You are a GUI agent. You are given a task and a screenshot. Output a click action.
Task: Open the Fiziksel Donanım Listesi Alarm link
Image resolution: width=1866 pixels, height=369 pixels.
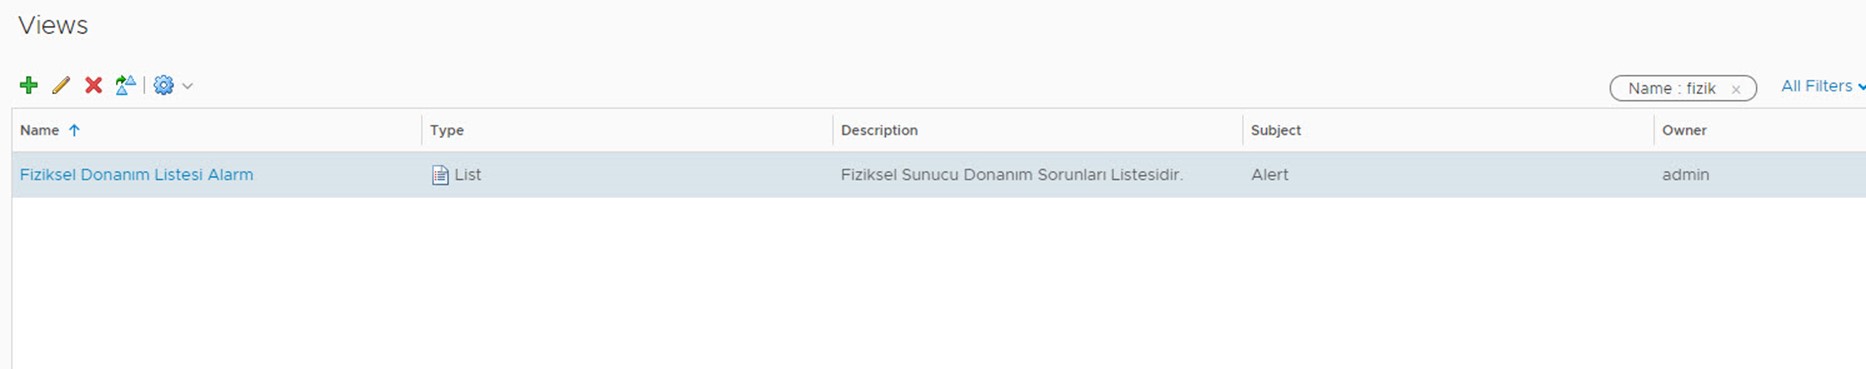tap(137, 174)
